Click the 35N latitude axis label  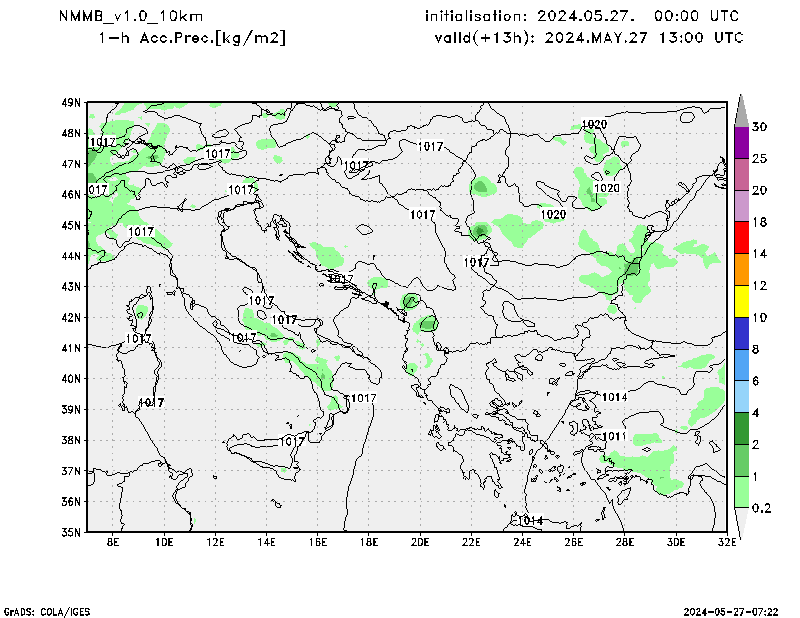(71, 532)
